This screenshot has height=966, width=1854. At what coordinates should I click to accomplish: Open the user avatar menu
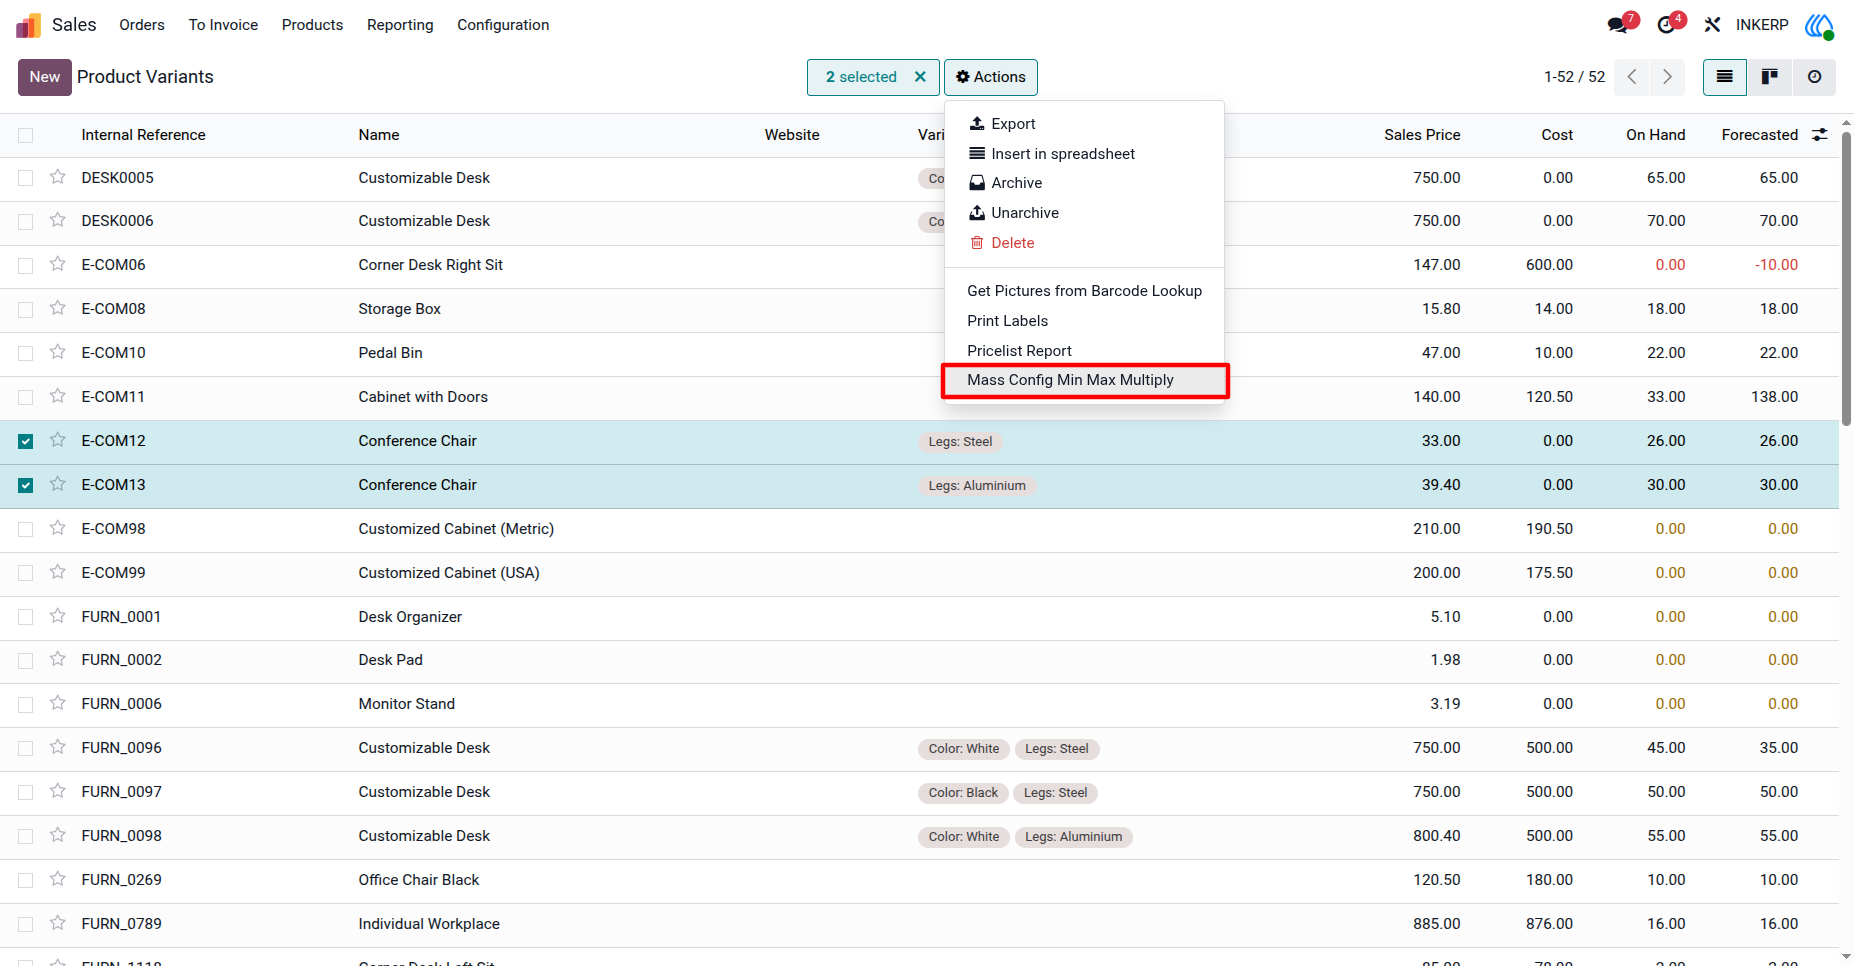coord(1819,25)
